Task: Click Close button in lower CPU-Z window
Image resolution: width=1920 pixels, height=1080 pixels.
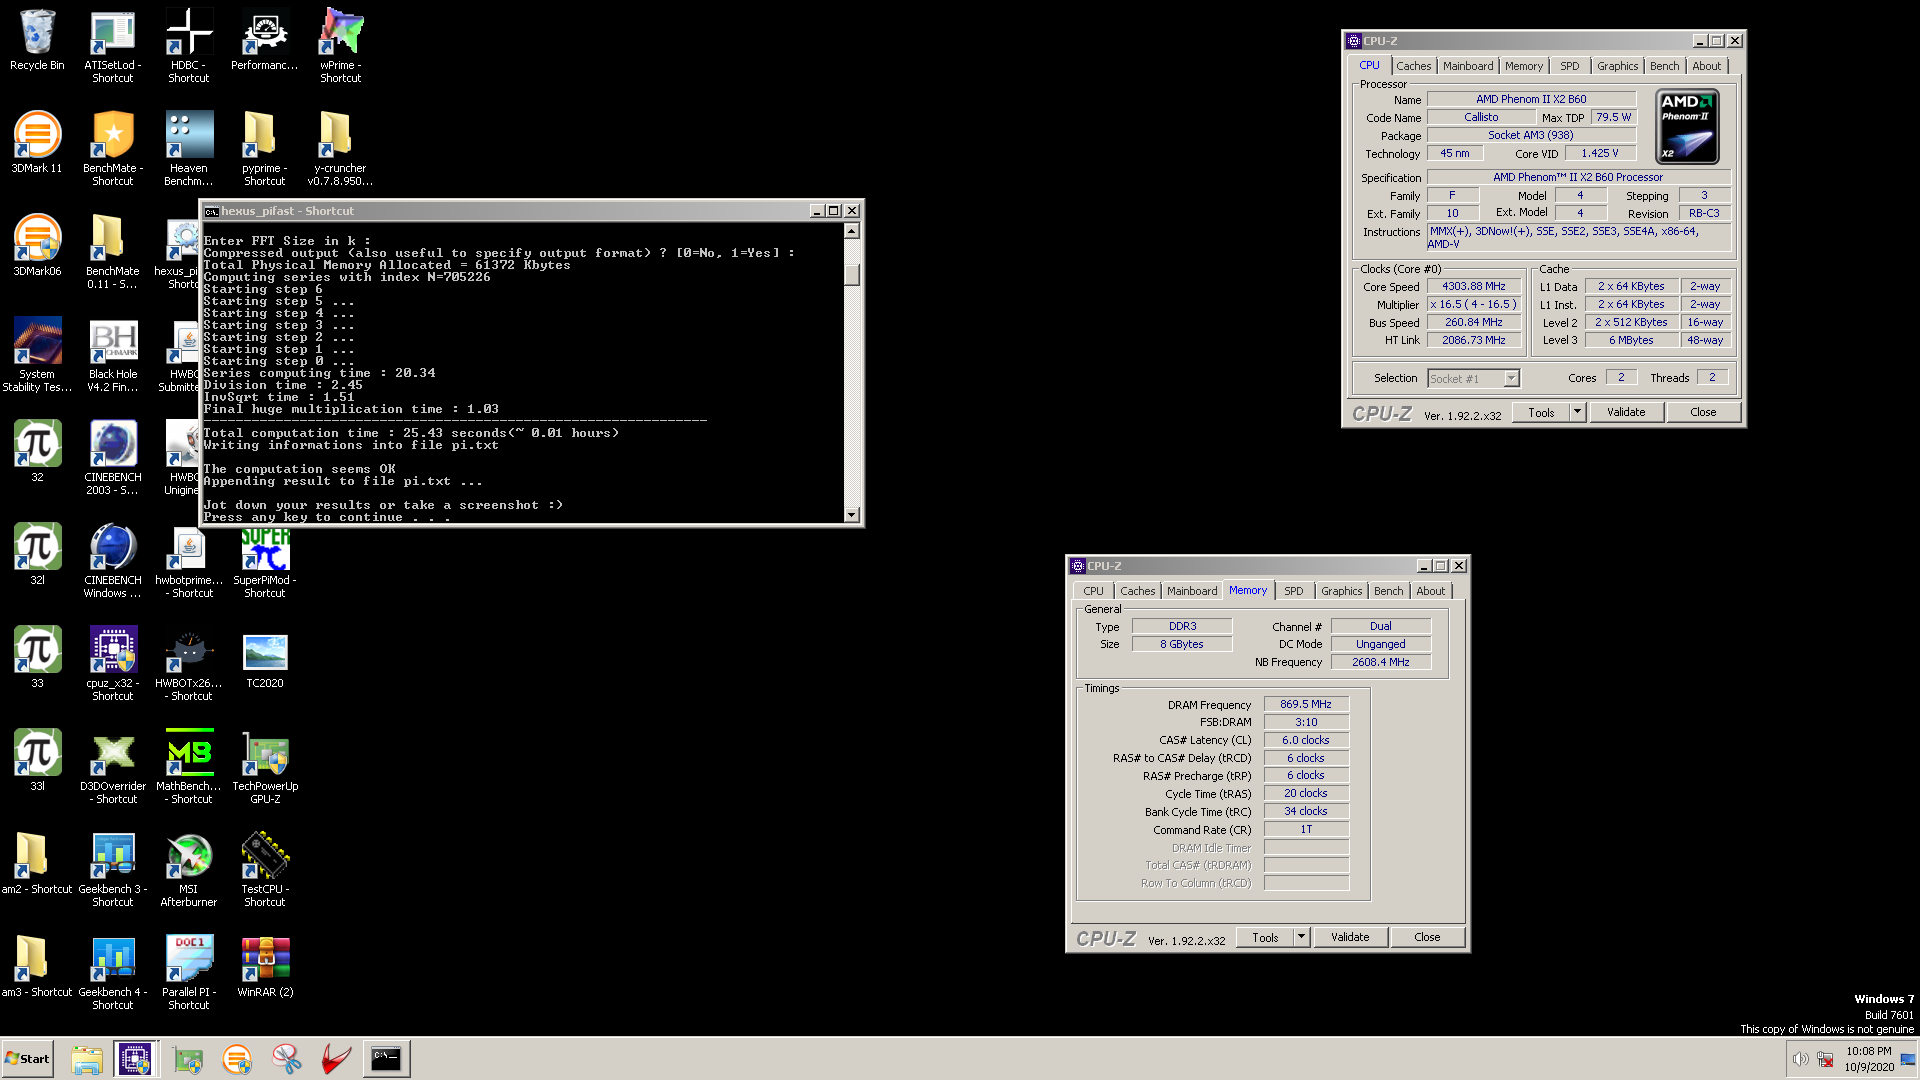Action: (x=1427, y=937)
